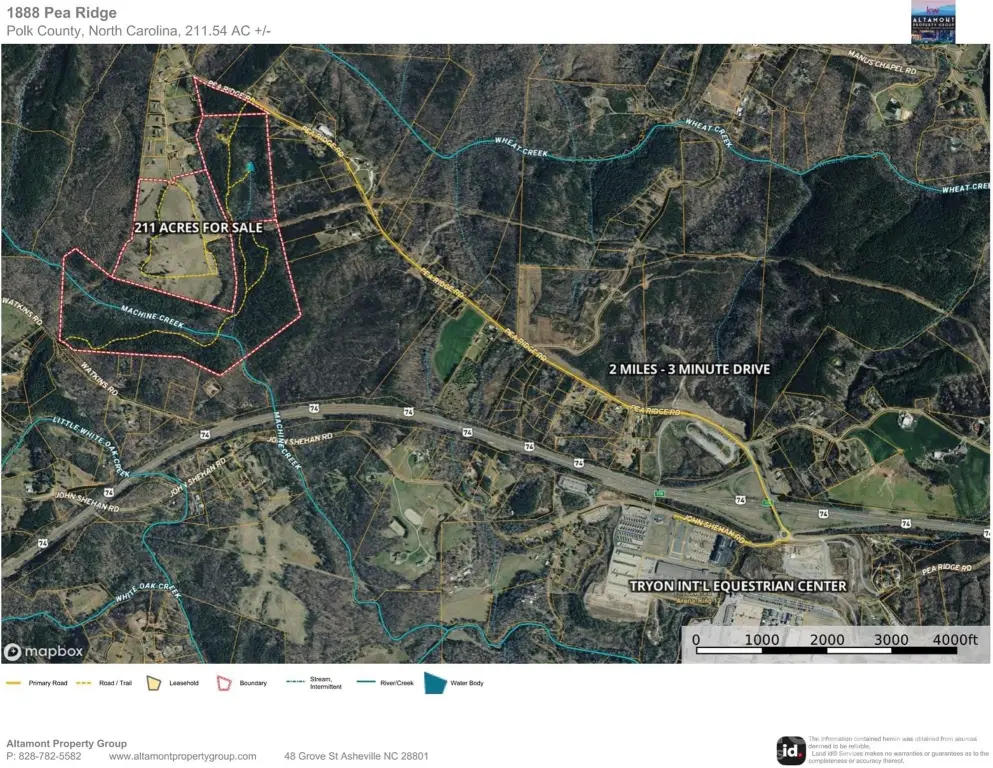Click the Mapbox logo on the map
Image resolution: width=993 pixels, height=768 pixels.
(x=42, y=652)
